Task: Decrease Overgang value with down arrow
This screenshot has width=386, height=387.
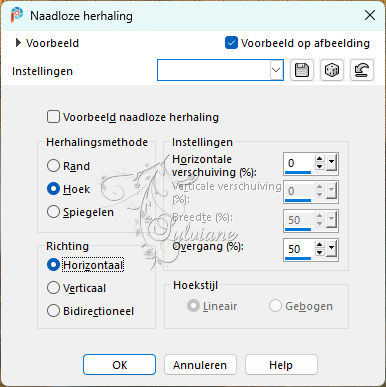Action: (319, 253)
